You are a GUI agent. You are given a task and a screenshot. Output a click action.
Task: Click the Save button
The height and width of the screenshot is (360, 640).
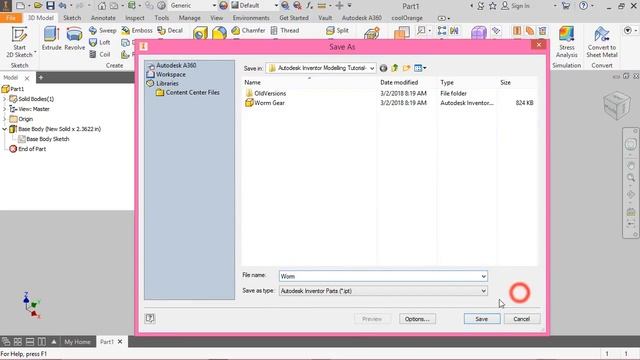pyautogui.click(x=482, y=319)
